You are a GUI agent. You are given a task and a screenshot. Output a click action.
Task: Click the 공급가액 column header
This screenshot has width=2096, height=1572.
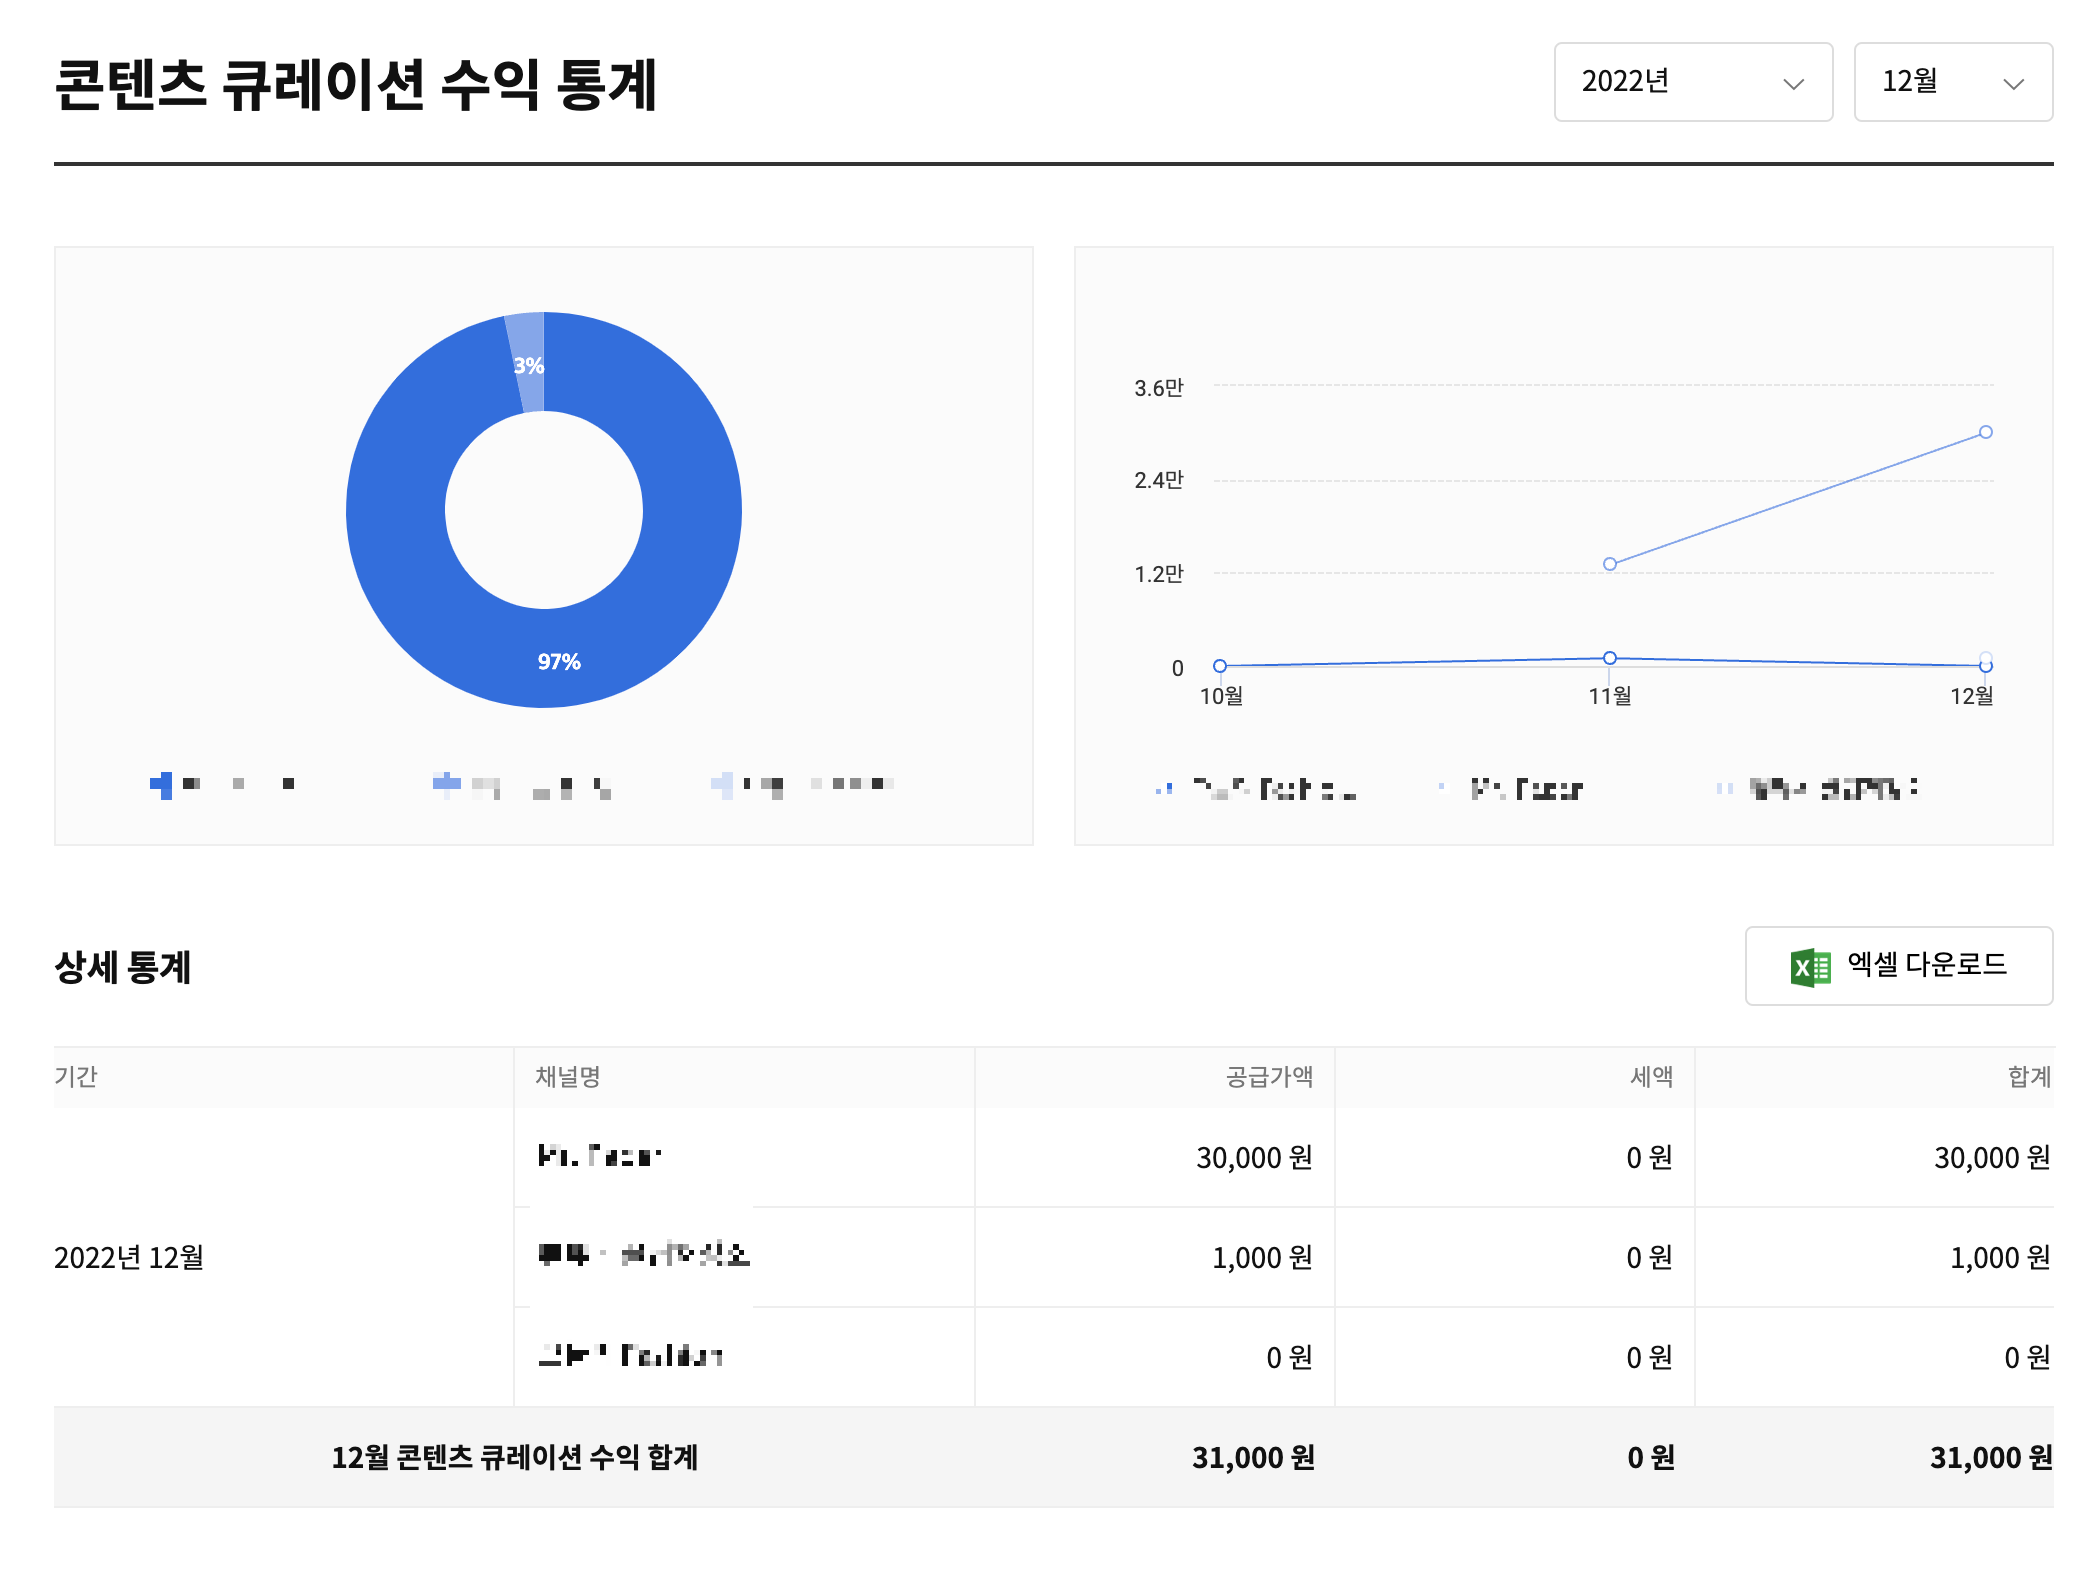(1268, 1077)
